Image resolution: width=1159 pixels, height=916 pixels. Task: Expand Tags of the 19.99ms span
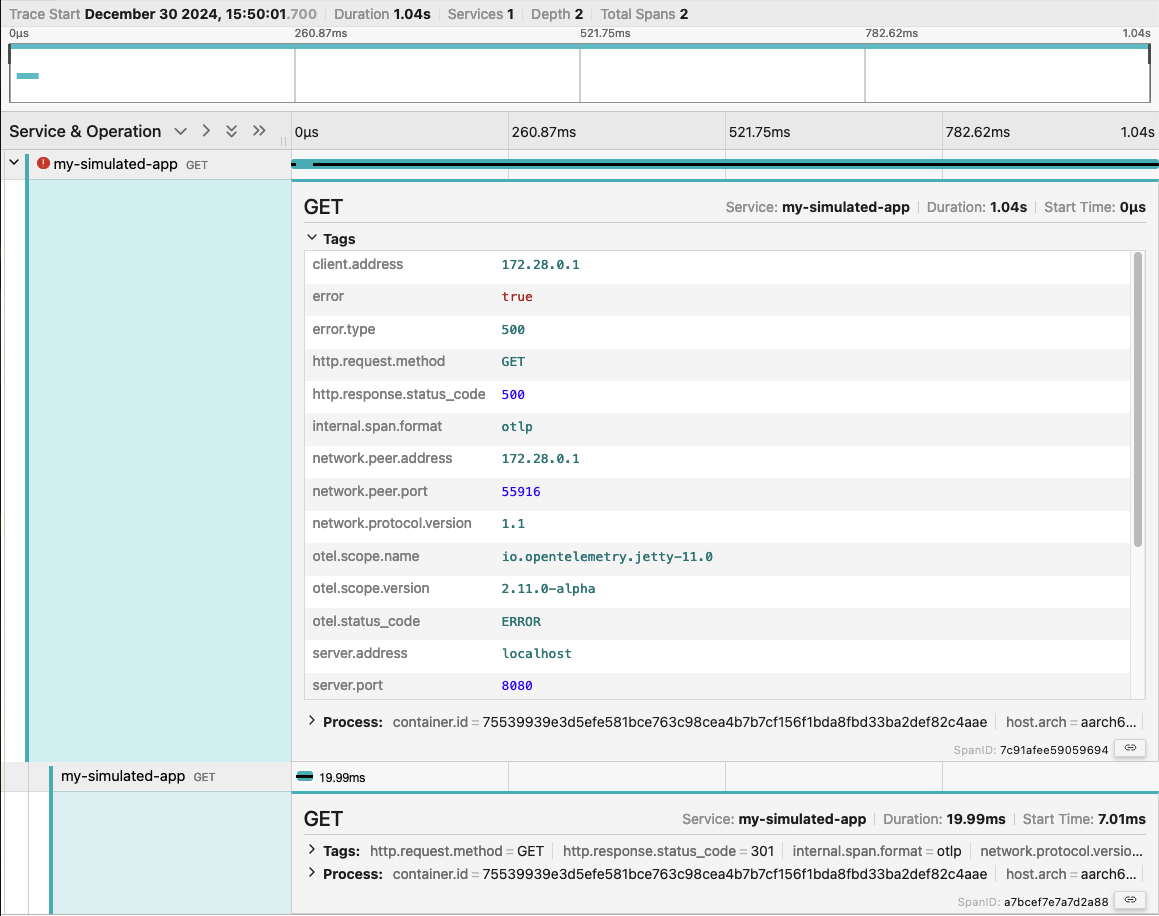tap(312, 851)
